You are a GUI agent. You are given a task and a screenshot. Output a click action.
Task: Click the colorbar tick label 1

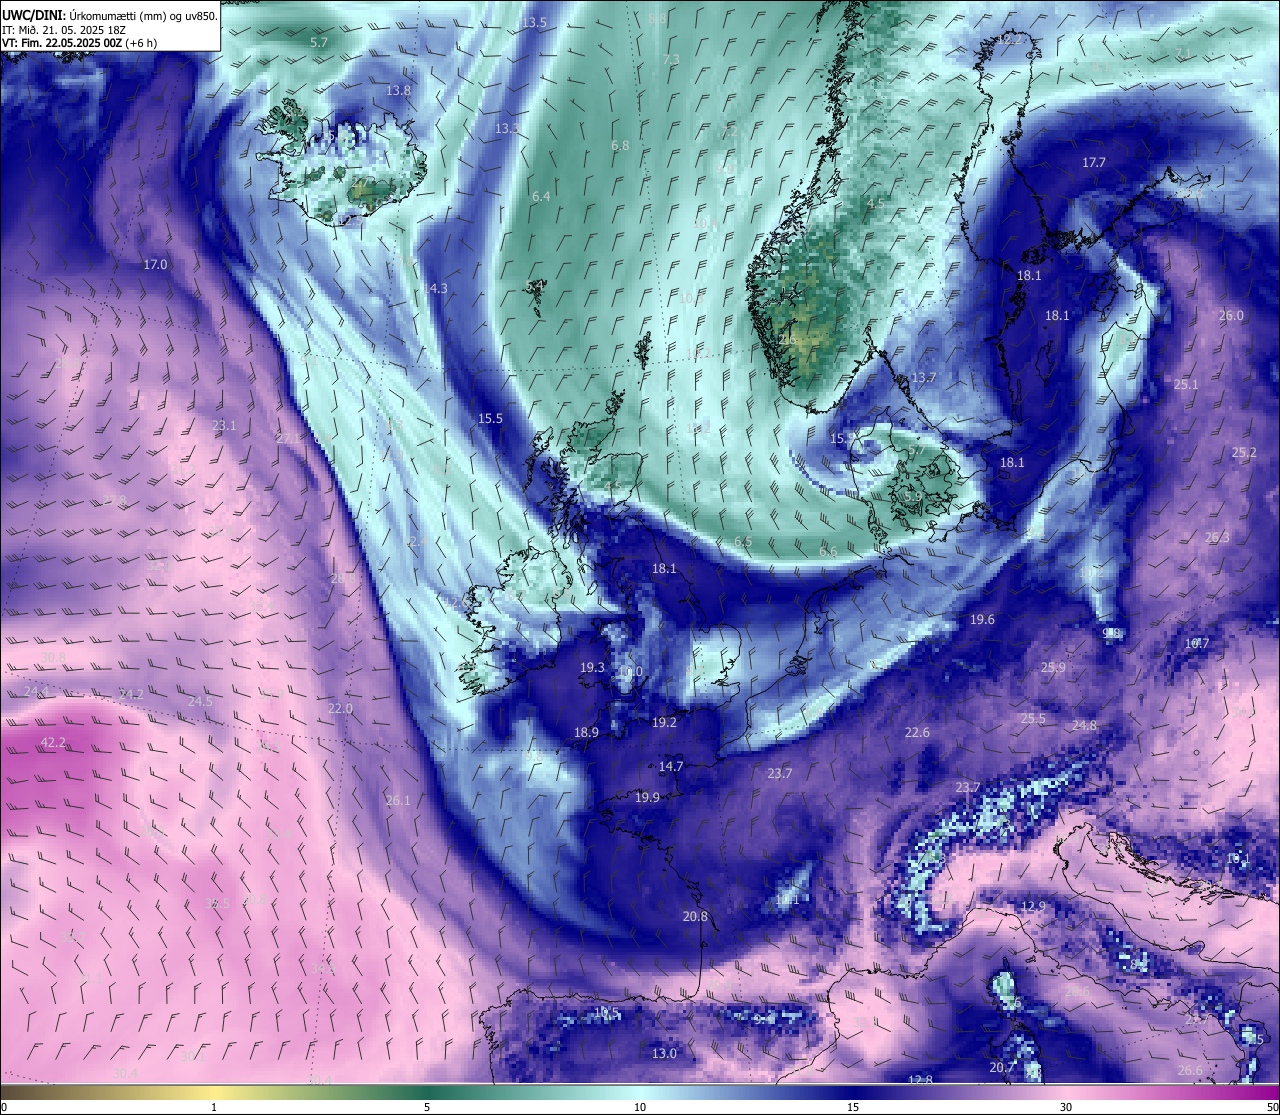coord(214,1107)
